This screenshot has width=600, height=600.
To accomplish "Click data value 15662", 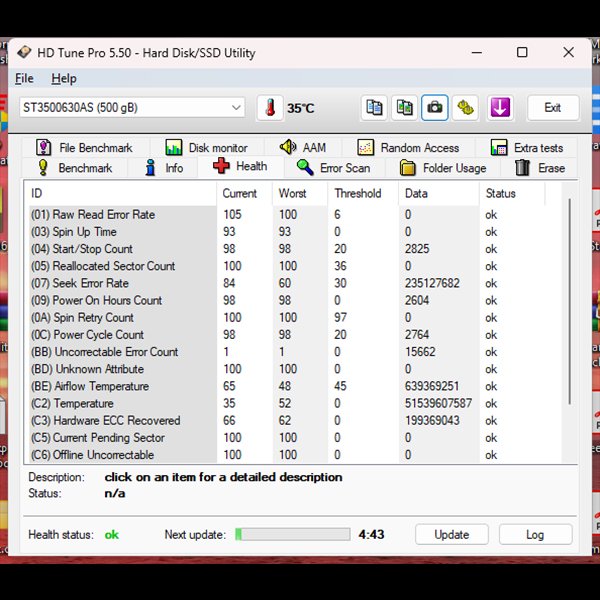I will click(420, 352).
